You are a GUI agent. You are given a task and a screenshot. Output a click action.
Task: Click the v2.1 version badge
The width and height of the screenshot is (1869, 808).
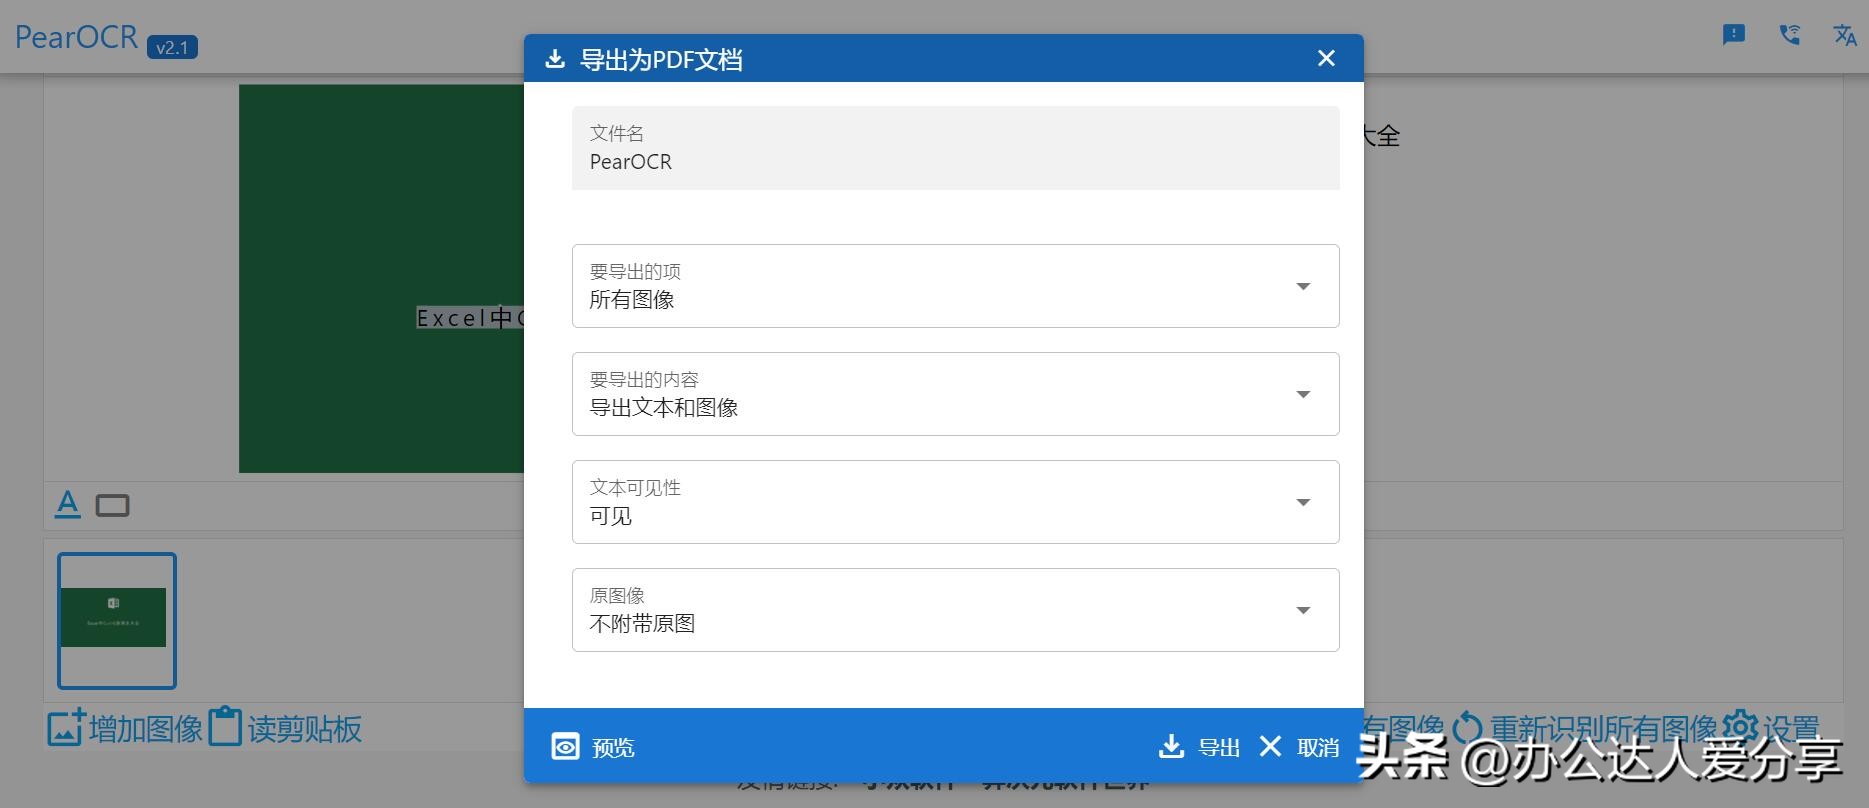(172, 47)
